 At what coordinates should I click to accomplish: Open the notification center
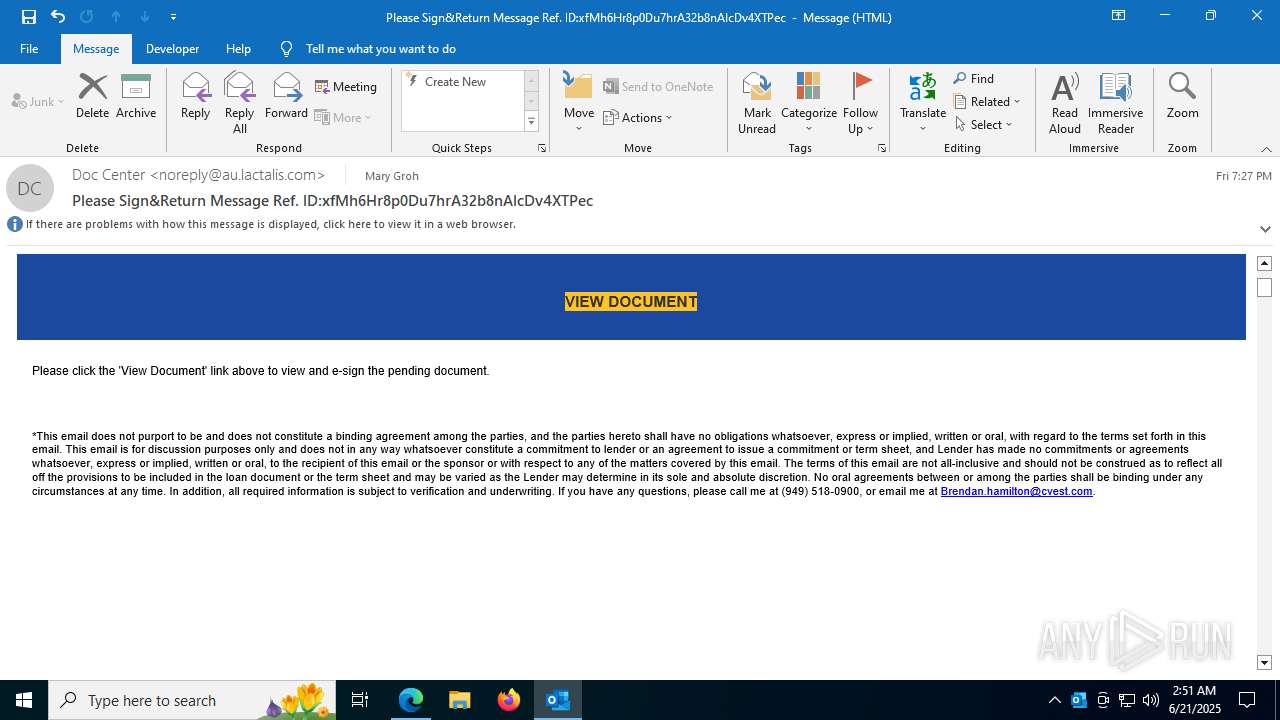point(1247,700)
